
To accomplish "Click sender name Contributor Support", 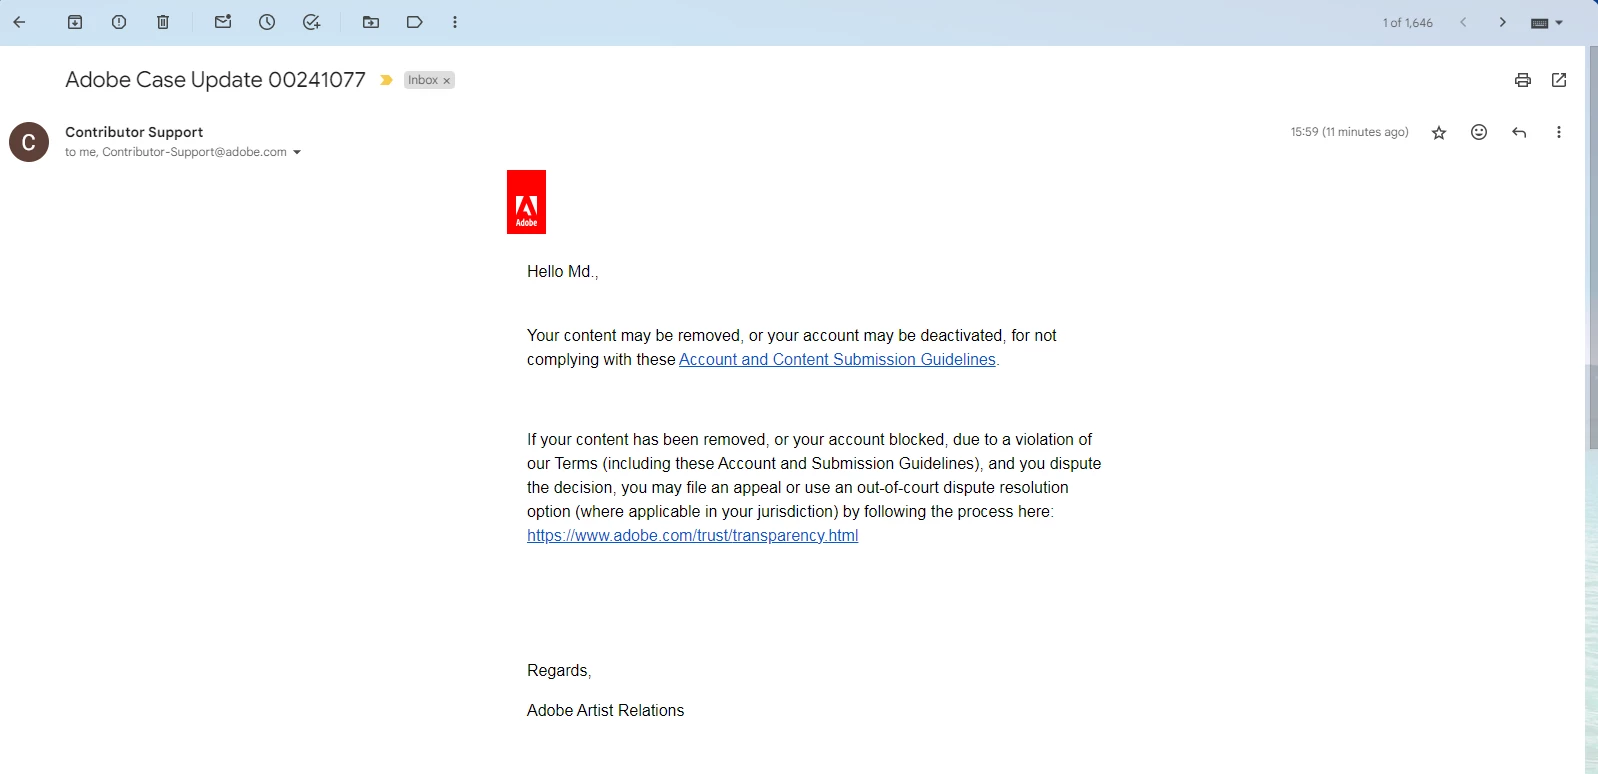I will click(134, 132).
